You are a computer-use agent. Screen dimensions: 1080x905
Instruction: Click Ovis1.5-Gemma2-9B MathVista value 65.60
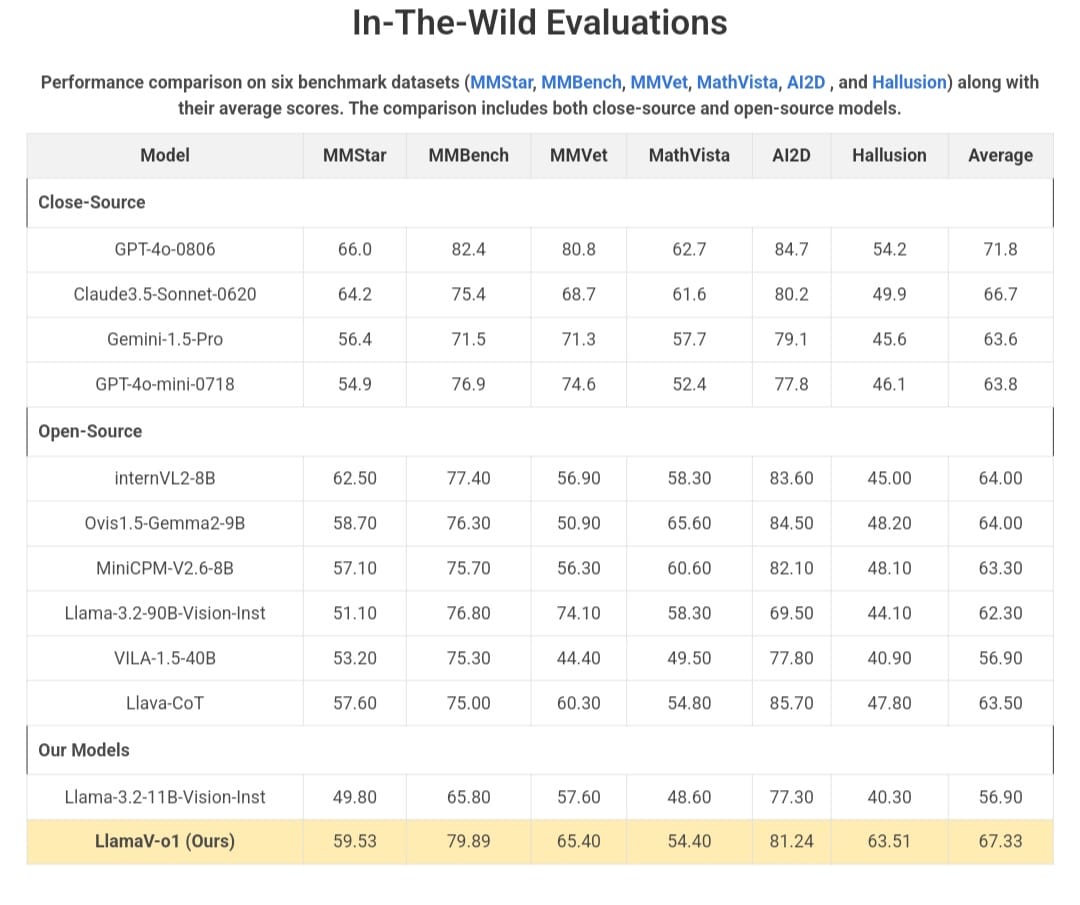click(x=689, y=523)
